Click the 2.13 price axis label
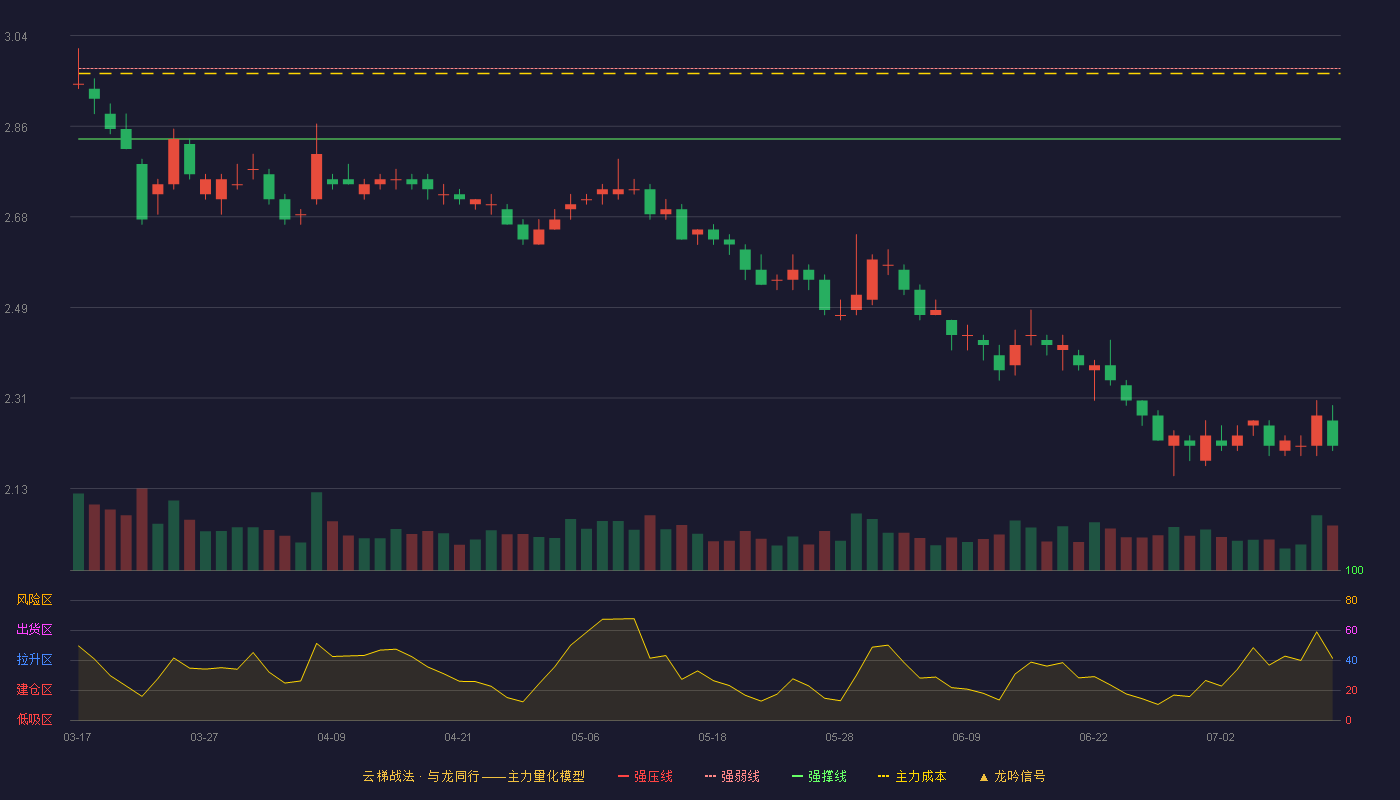This screenshot has height=800, width=1400. (x=16, y=490)
